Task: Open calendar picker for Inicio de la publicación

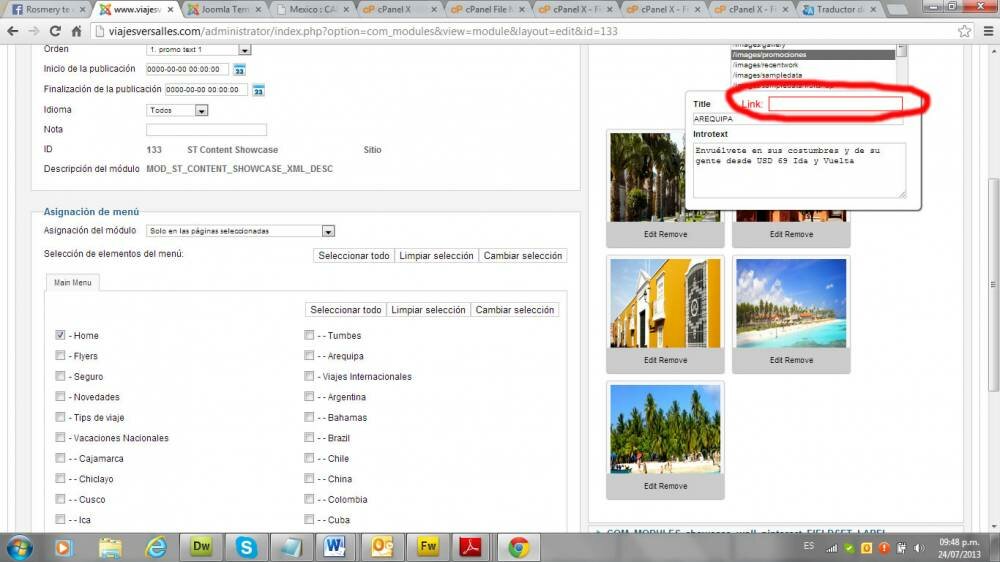Action: coord(239,70)
